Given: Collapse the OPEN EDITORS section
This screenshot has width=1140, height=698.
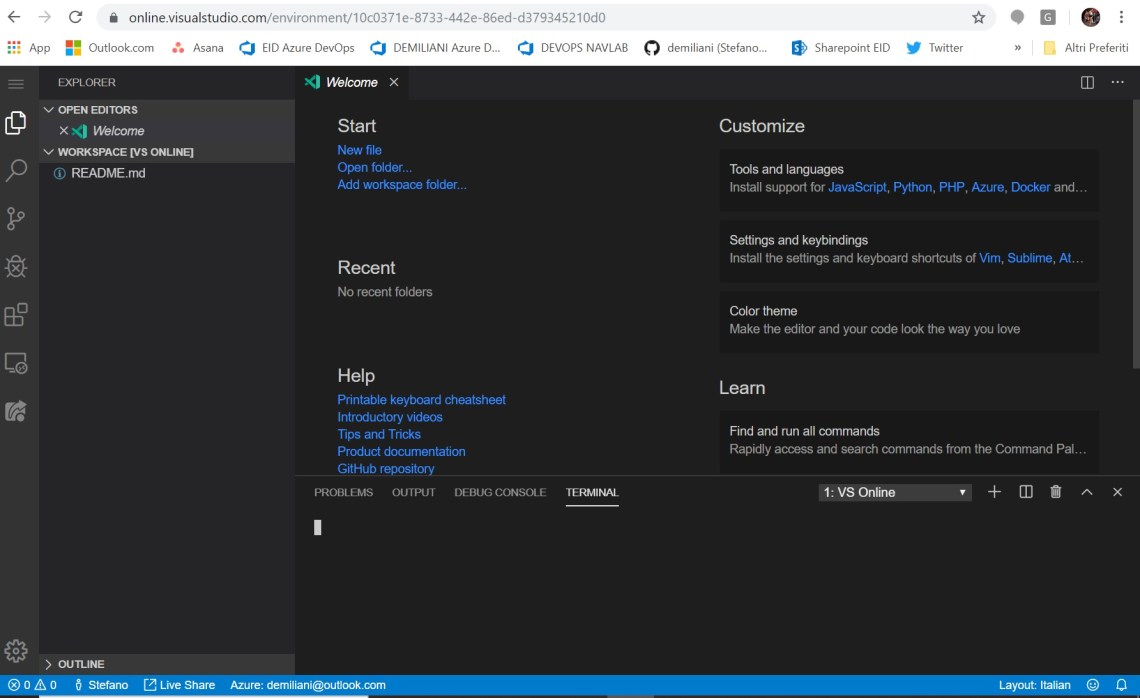Looking at the screenshot, I should pyautogui.click(x=95, y=109).
